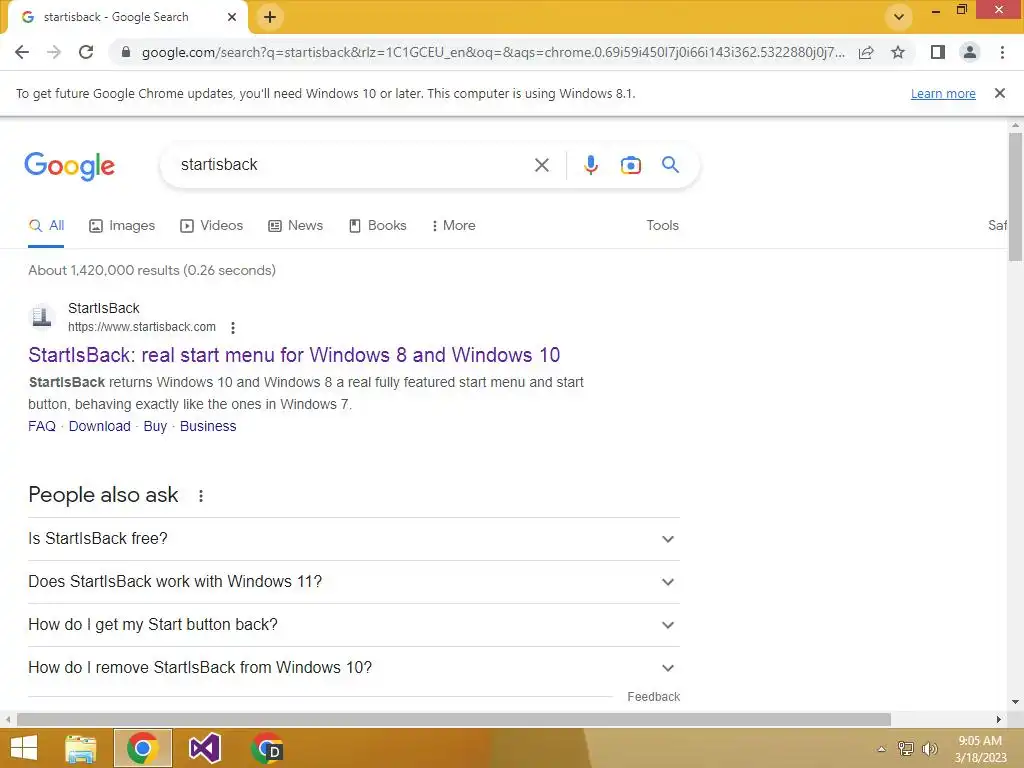
Task: Open the Chrome profile menu
Action: (970, 52)
